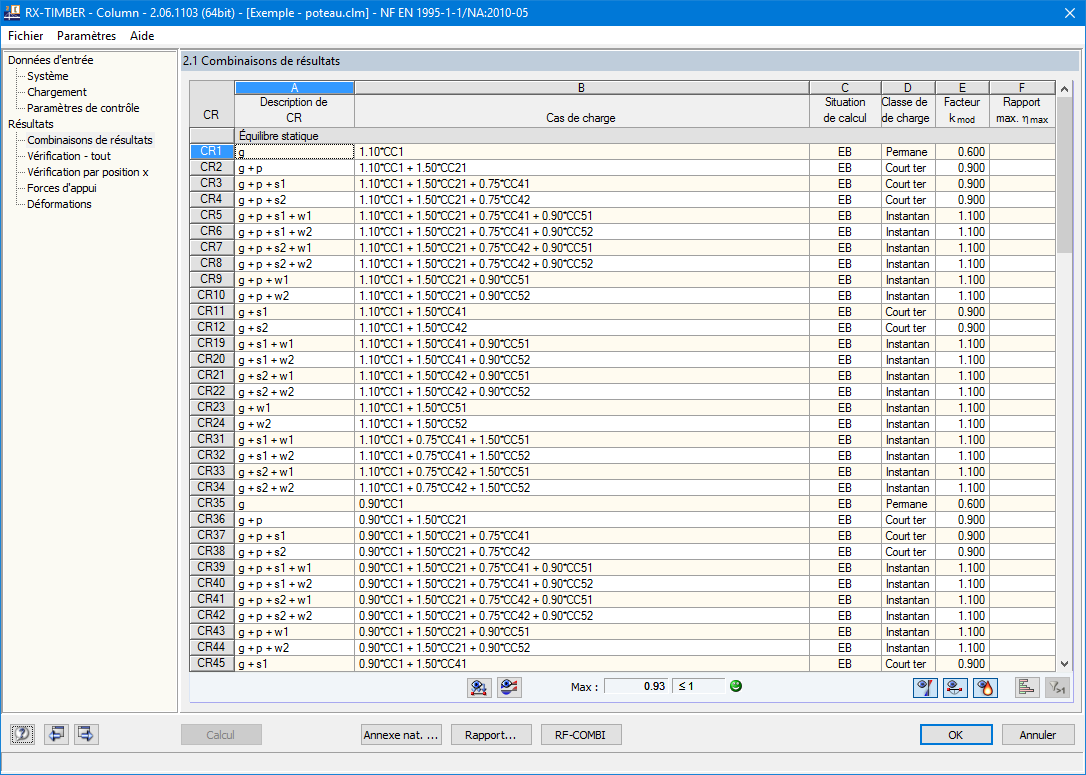Click kmod 1.100 in row CR44
Screen dimensions: 1086x775
pos(962,648)
